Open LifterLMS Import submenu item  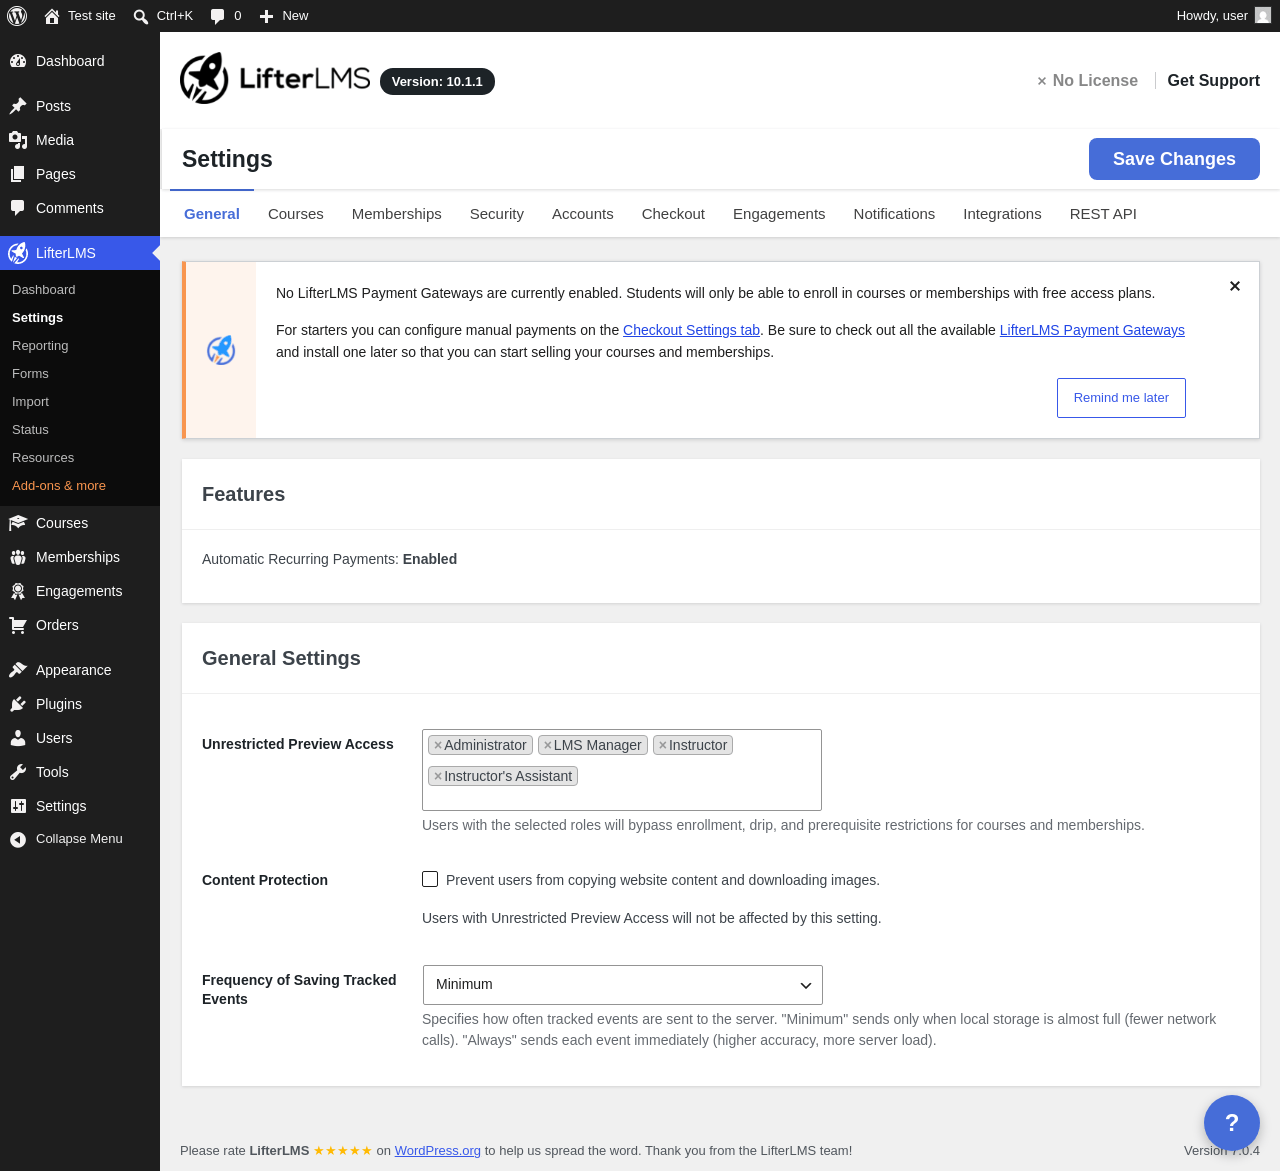30,402
